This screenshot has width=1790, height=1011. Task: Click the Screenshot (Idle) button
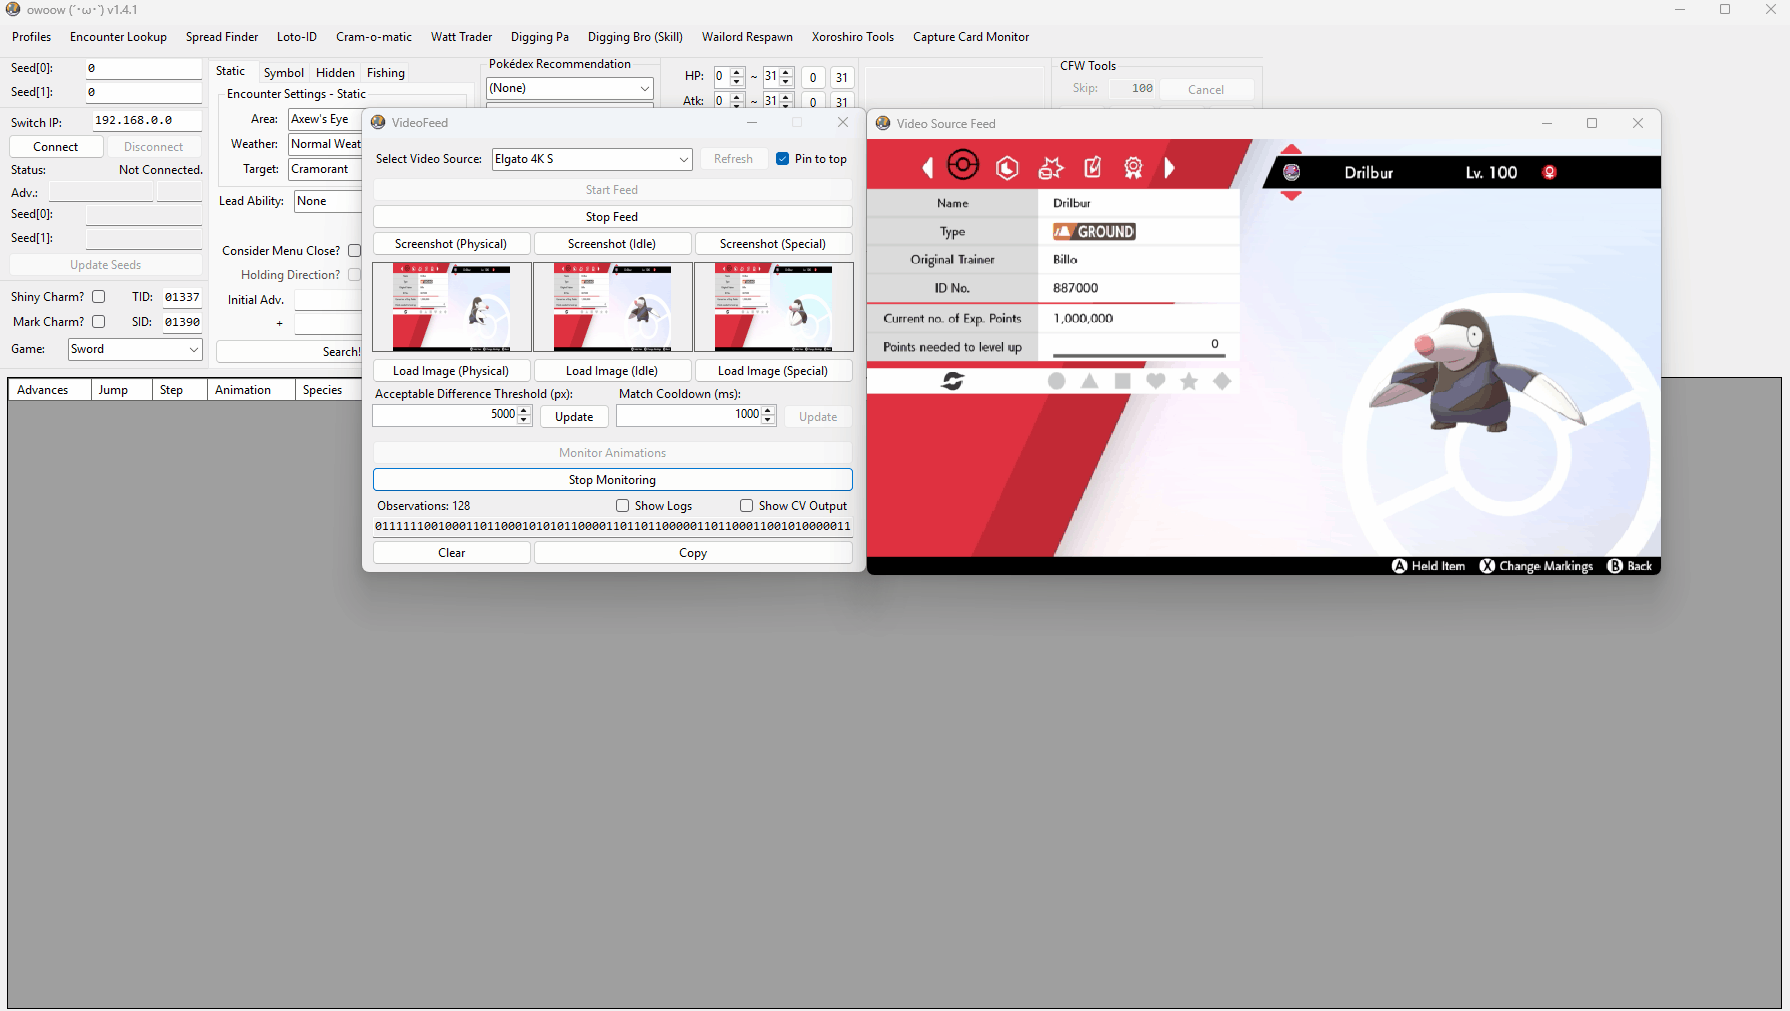point(612,244)
